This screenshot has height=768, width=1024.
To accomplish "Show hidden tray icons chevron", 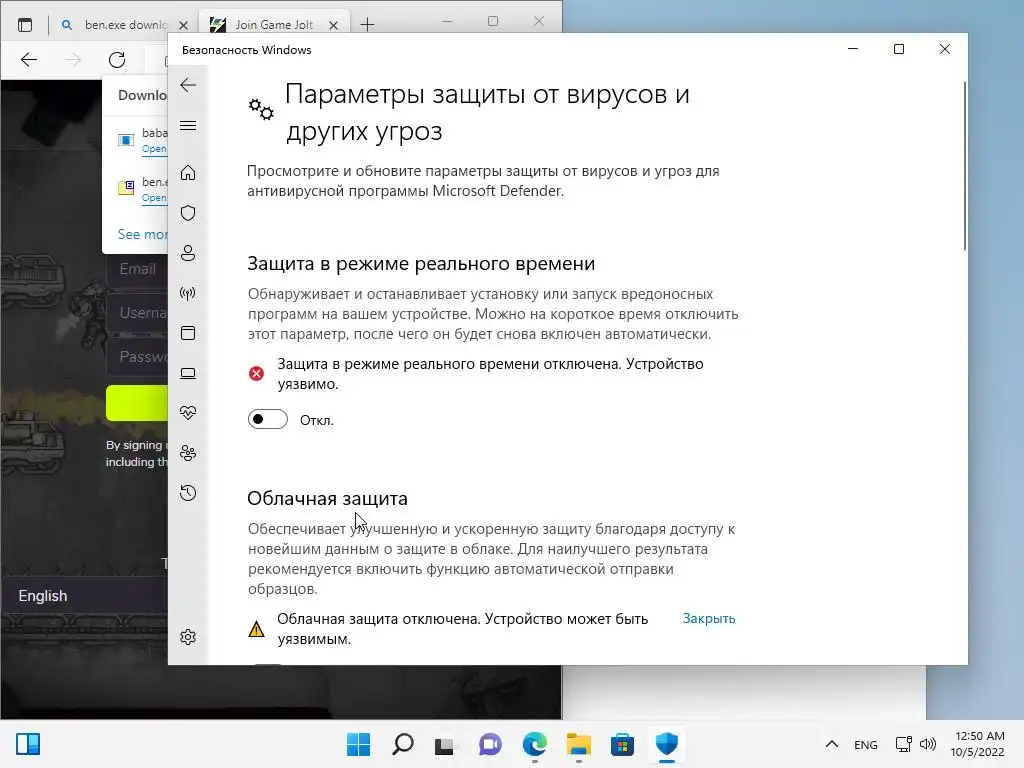I will pyautogui.click(x=831, y=744).
